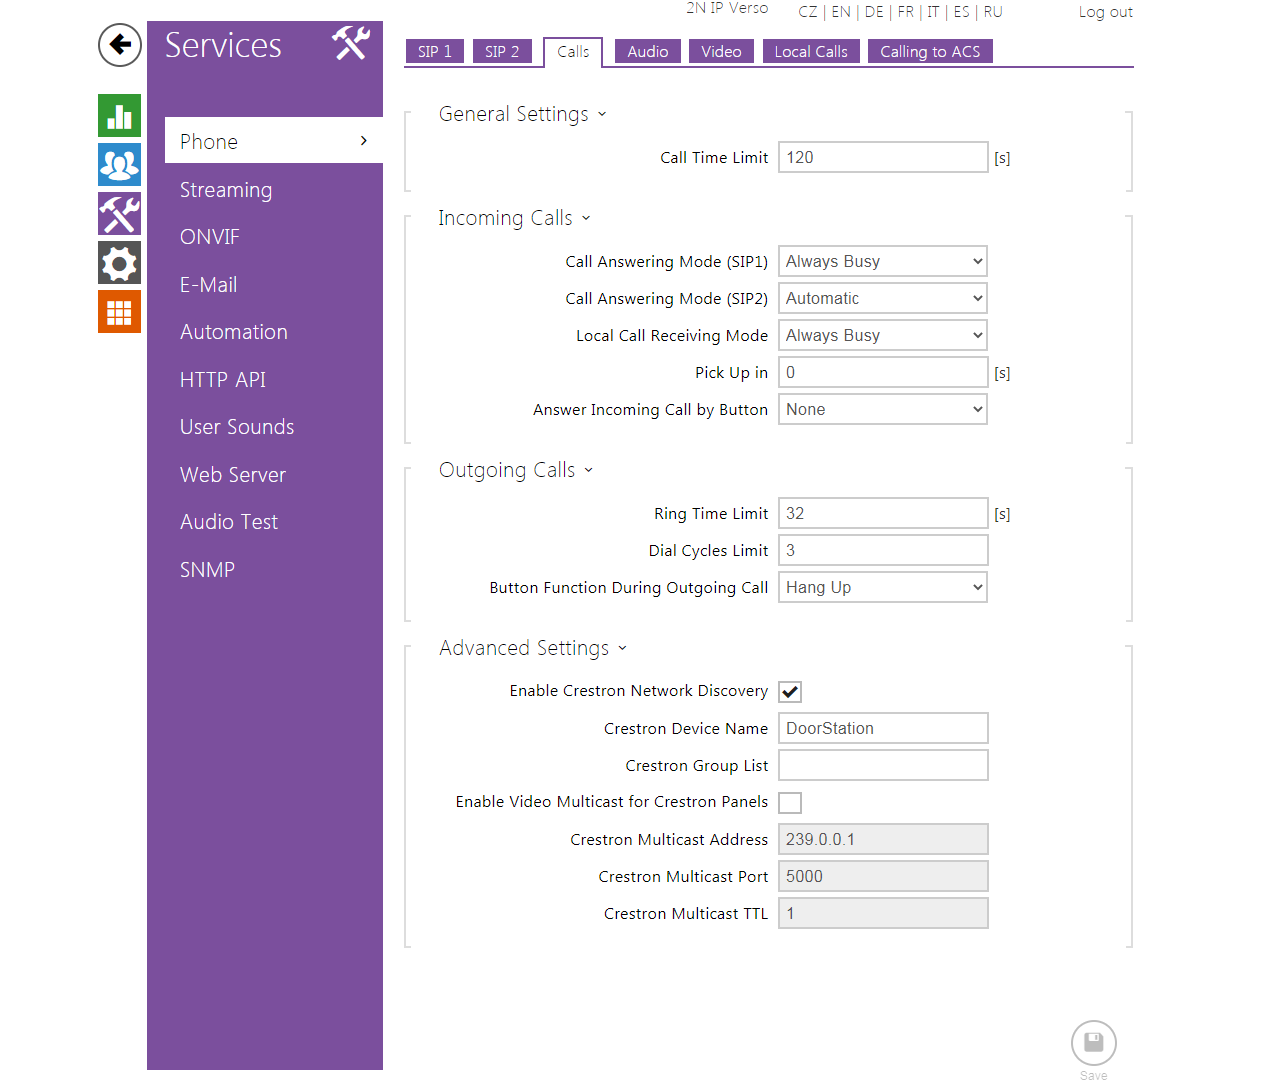Switch to the Calling to ACS tab
The width and height of the screenshot is (1272, 1083).
(x=929, y=52)
